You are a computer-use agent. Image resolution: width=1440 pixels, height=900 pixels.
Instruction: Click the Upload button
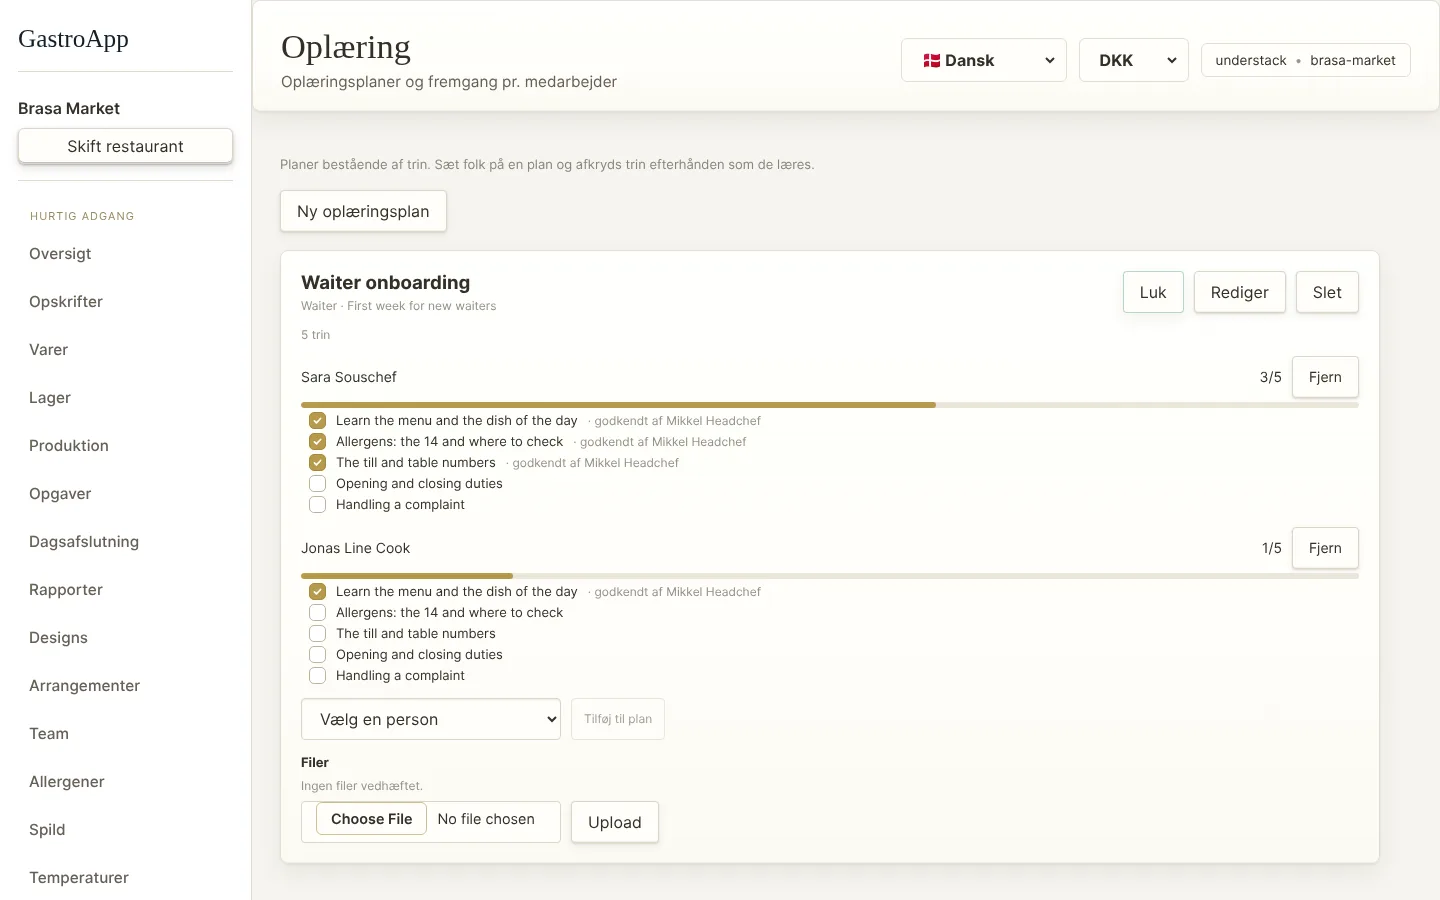pos(615,822)
